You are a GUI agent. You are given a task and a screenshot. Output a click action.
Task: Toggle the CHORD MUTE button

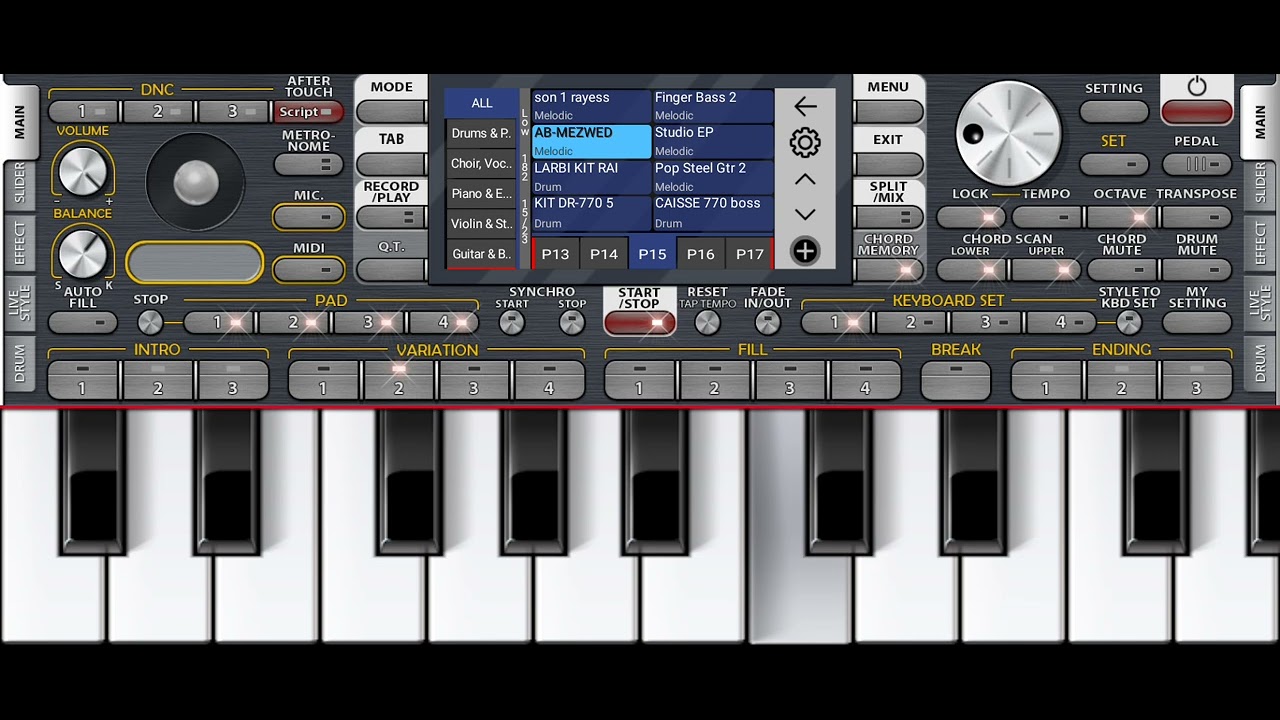(1122, 270)
